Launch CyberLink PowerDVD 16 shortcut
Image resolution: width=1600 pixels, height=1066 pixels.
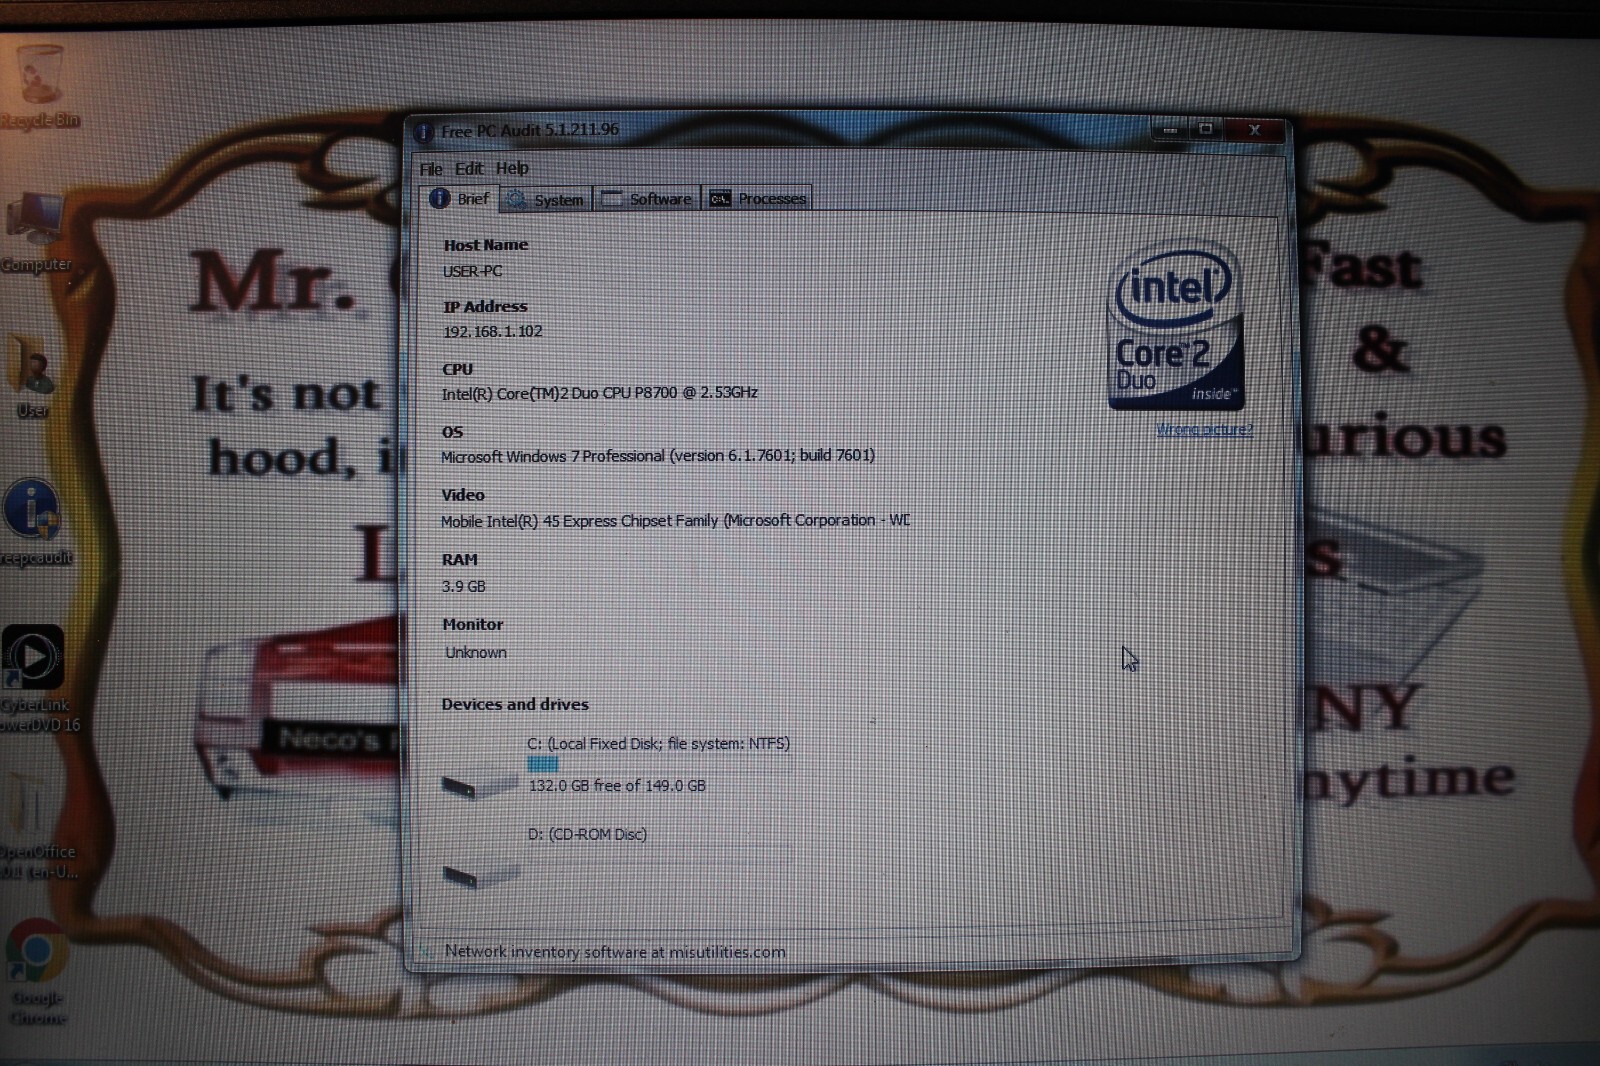click(37, 679)
